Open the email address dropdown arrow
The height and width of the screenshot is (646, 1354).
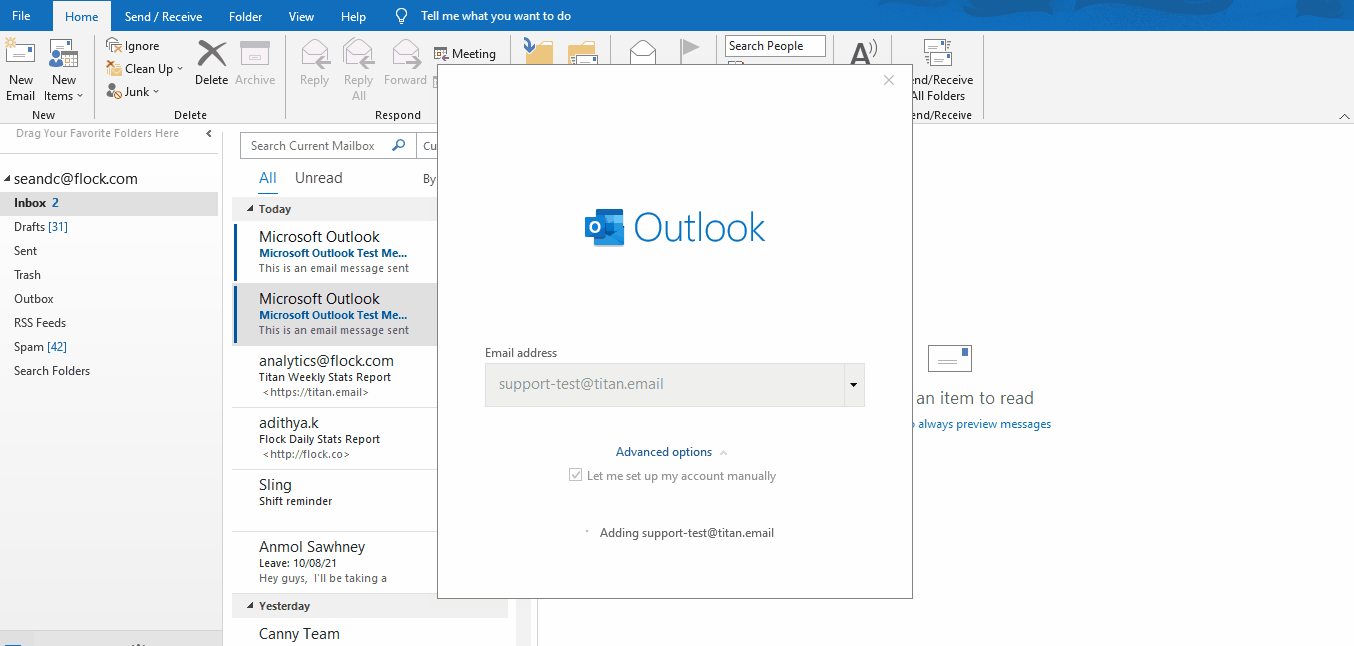pos(854,385)
